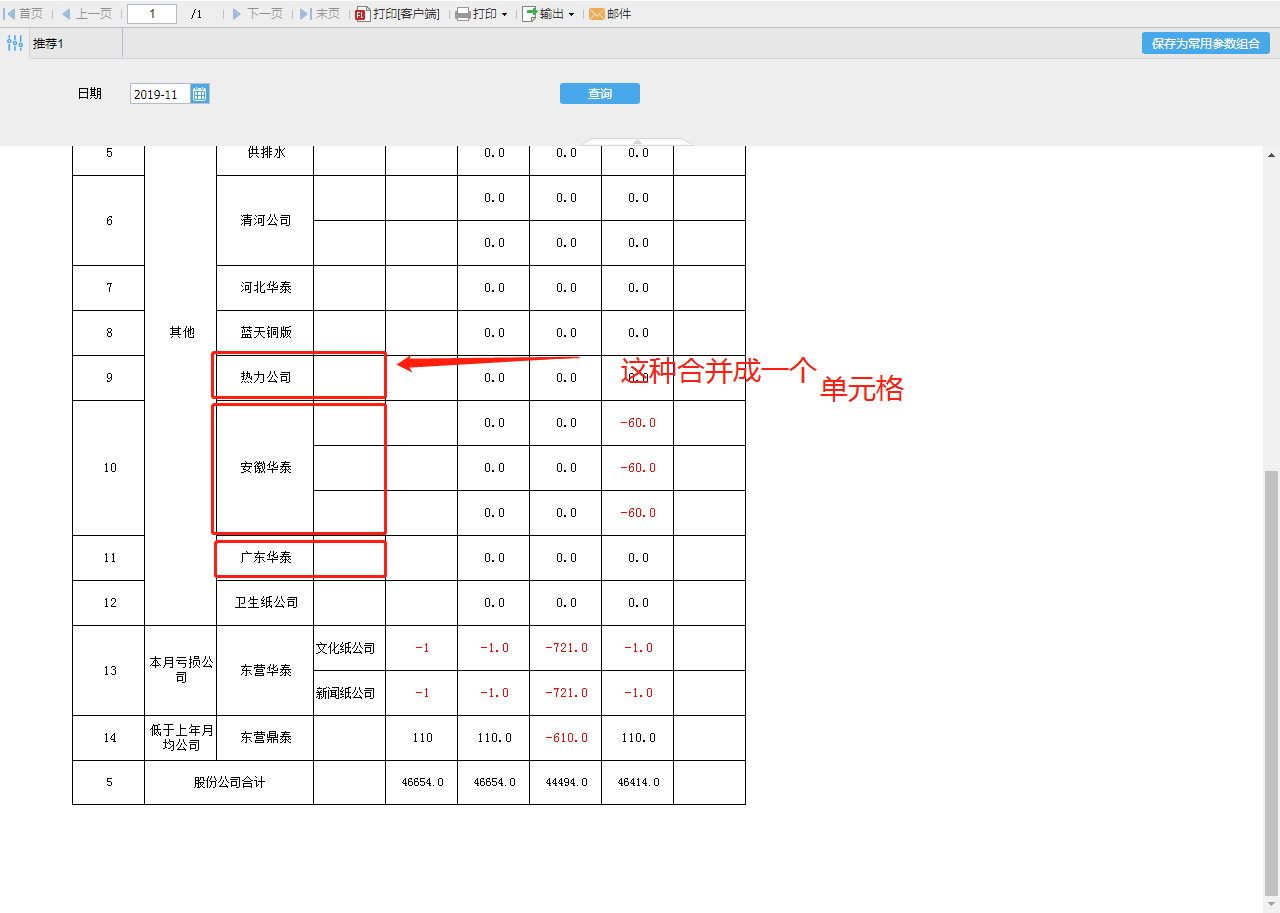Click the 广东华泰 cell

point(265,558)
